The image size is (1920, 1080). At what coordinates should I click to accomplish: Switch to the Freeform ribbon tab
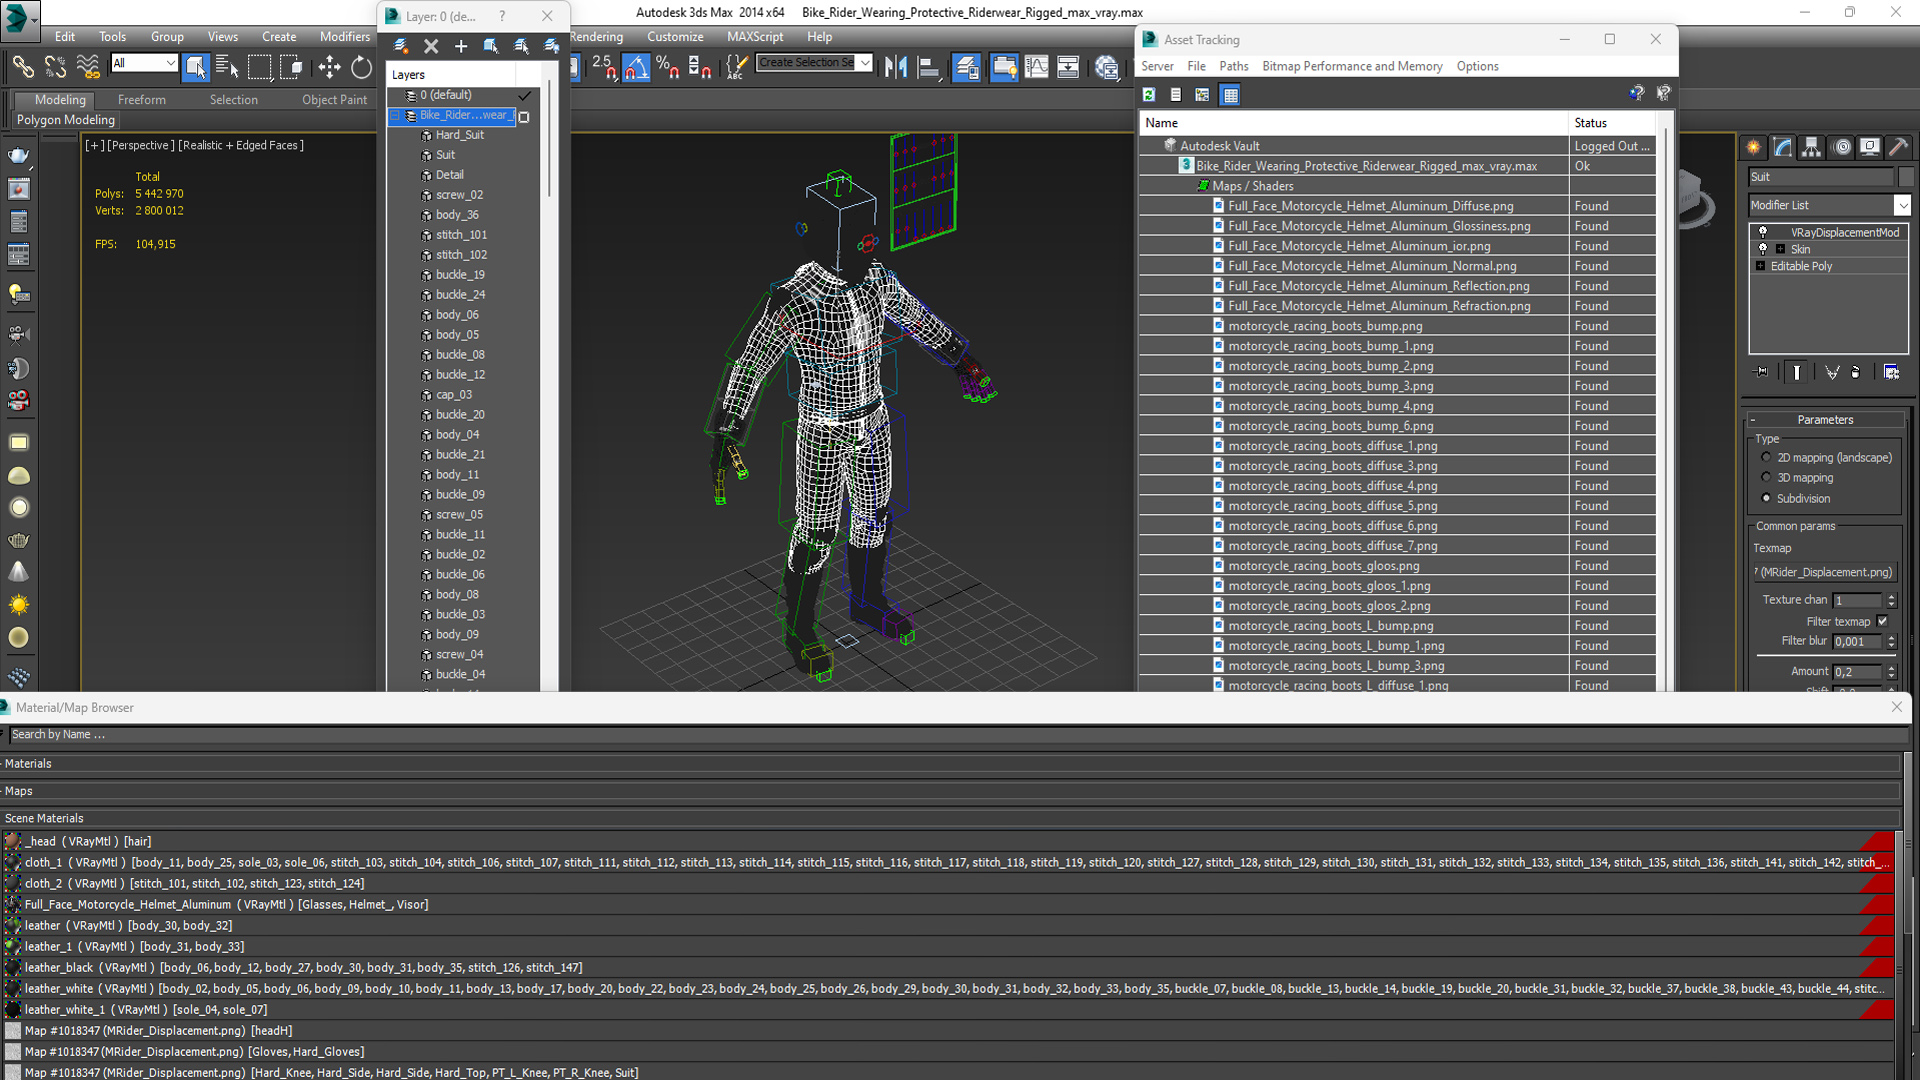coord(142,100)
